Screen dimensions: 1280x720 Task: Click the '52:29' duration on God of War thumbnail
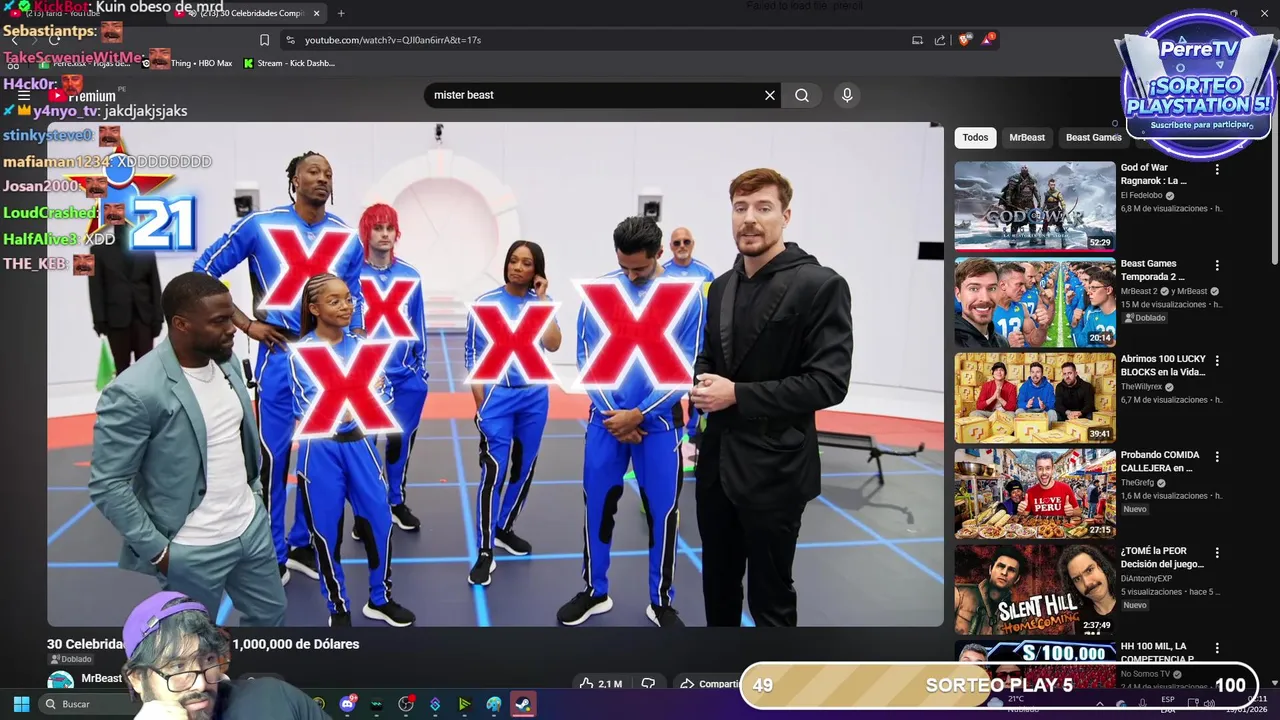tap(1100, 242)
